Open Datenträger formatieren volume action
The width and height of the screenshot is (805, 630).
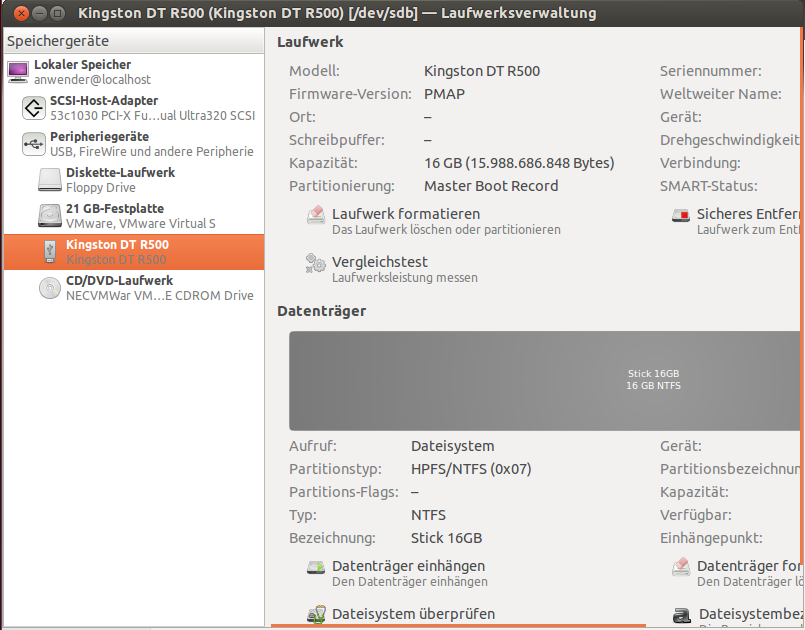736,573
